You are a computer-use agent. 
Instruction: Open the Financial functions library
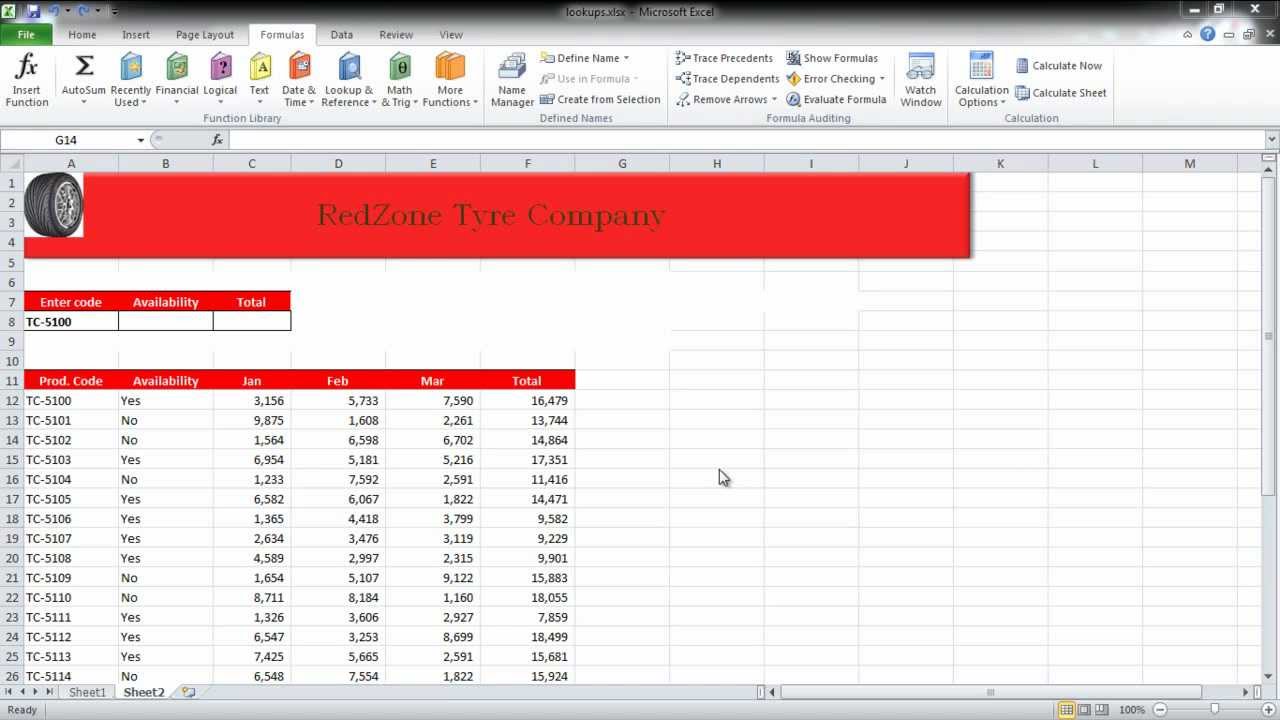point(177,80)
